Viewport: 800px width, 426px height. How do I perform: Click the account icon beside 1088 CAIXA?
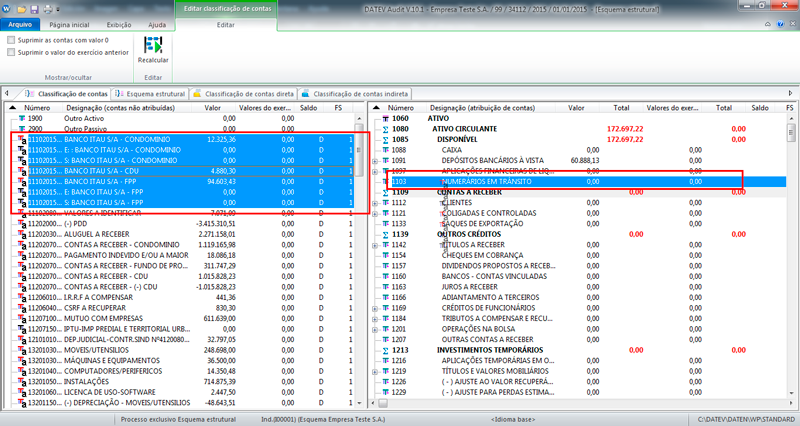[384, 150]
